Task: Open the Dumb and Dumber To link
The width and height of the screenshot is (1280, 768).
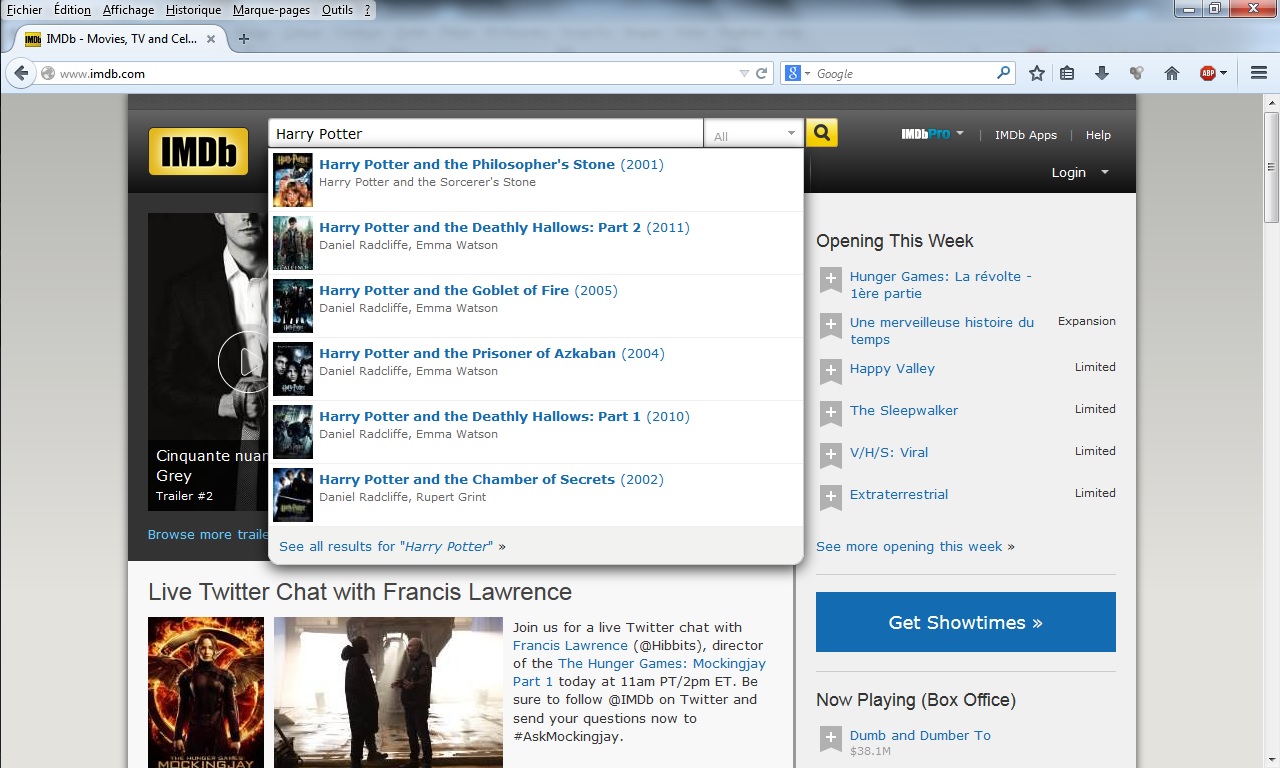Action: 920,735
